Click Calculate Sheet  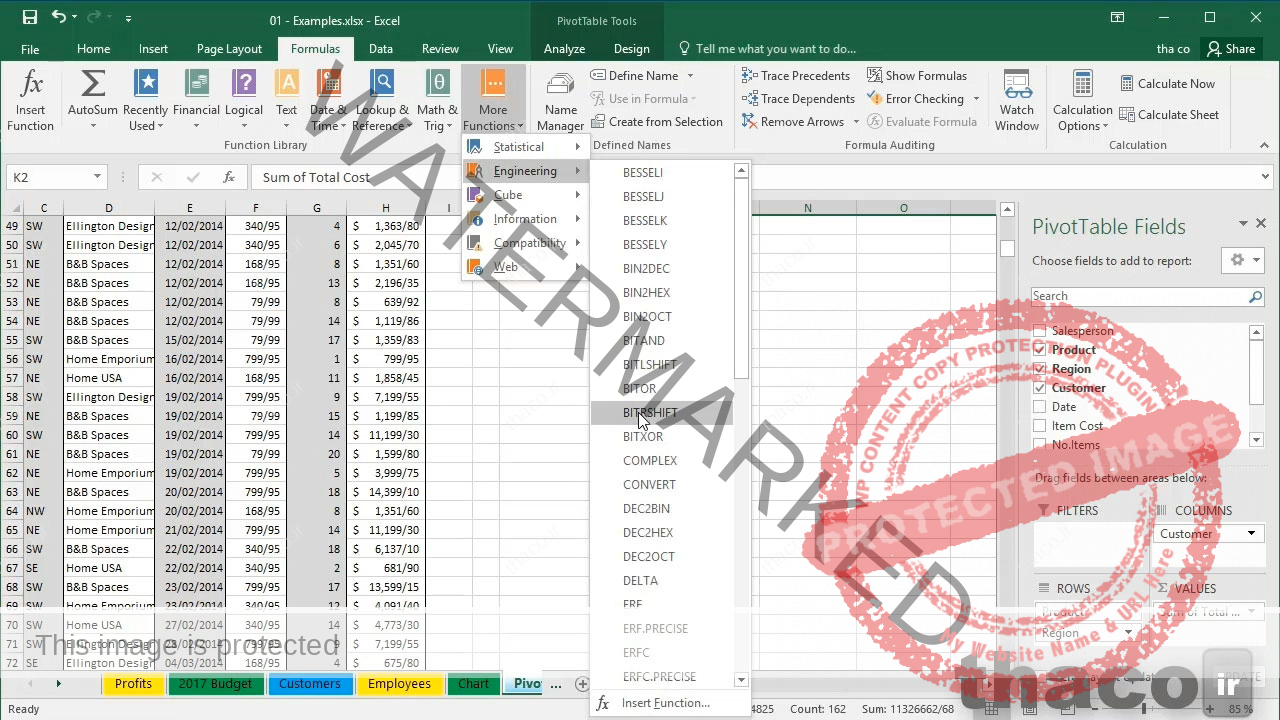pos(1169,114)
